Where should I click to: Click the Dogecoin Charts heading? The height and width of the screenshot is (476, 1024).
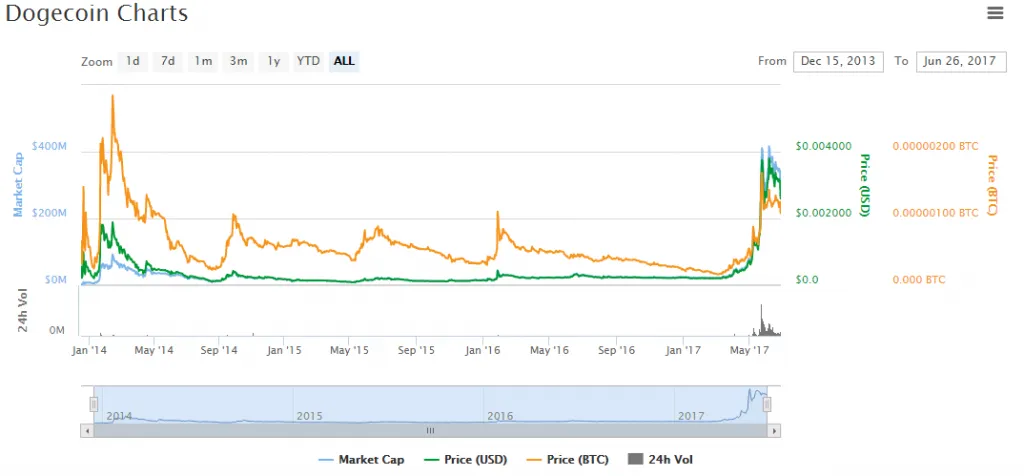(97, 13)
